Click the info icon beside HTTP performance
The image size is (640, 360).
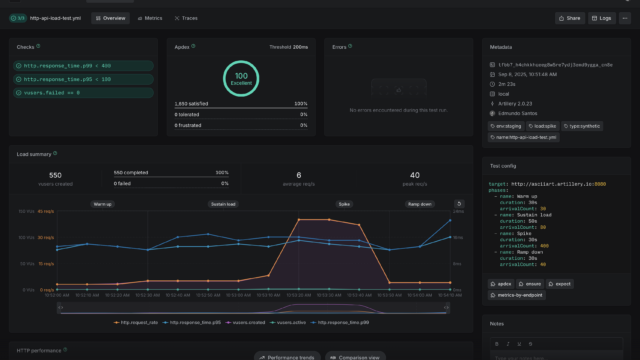pyautogui.click(x=65, y=350)
